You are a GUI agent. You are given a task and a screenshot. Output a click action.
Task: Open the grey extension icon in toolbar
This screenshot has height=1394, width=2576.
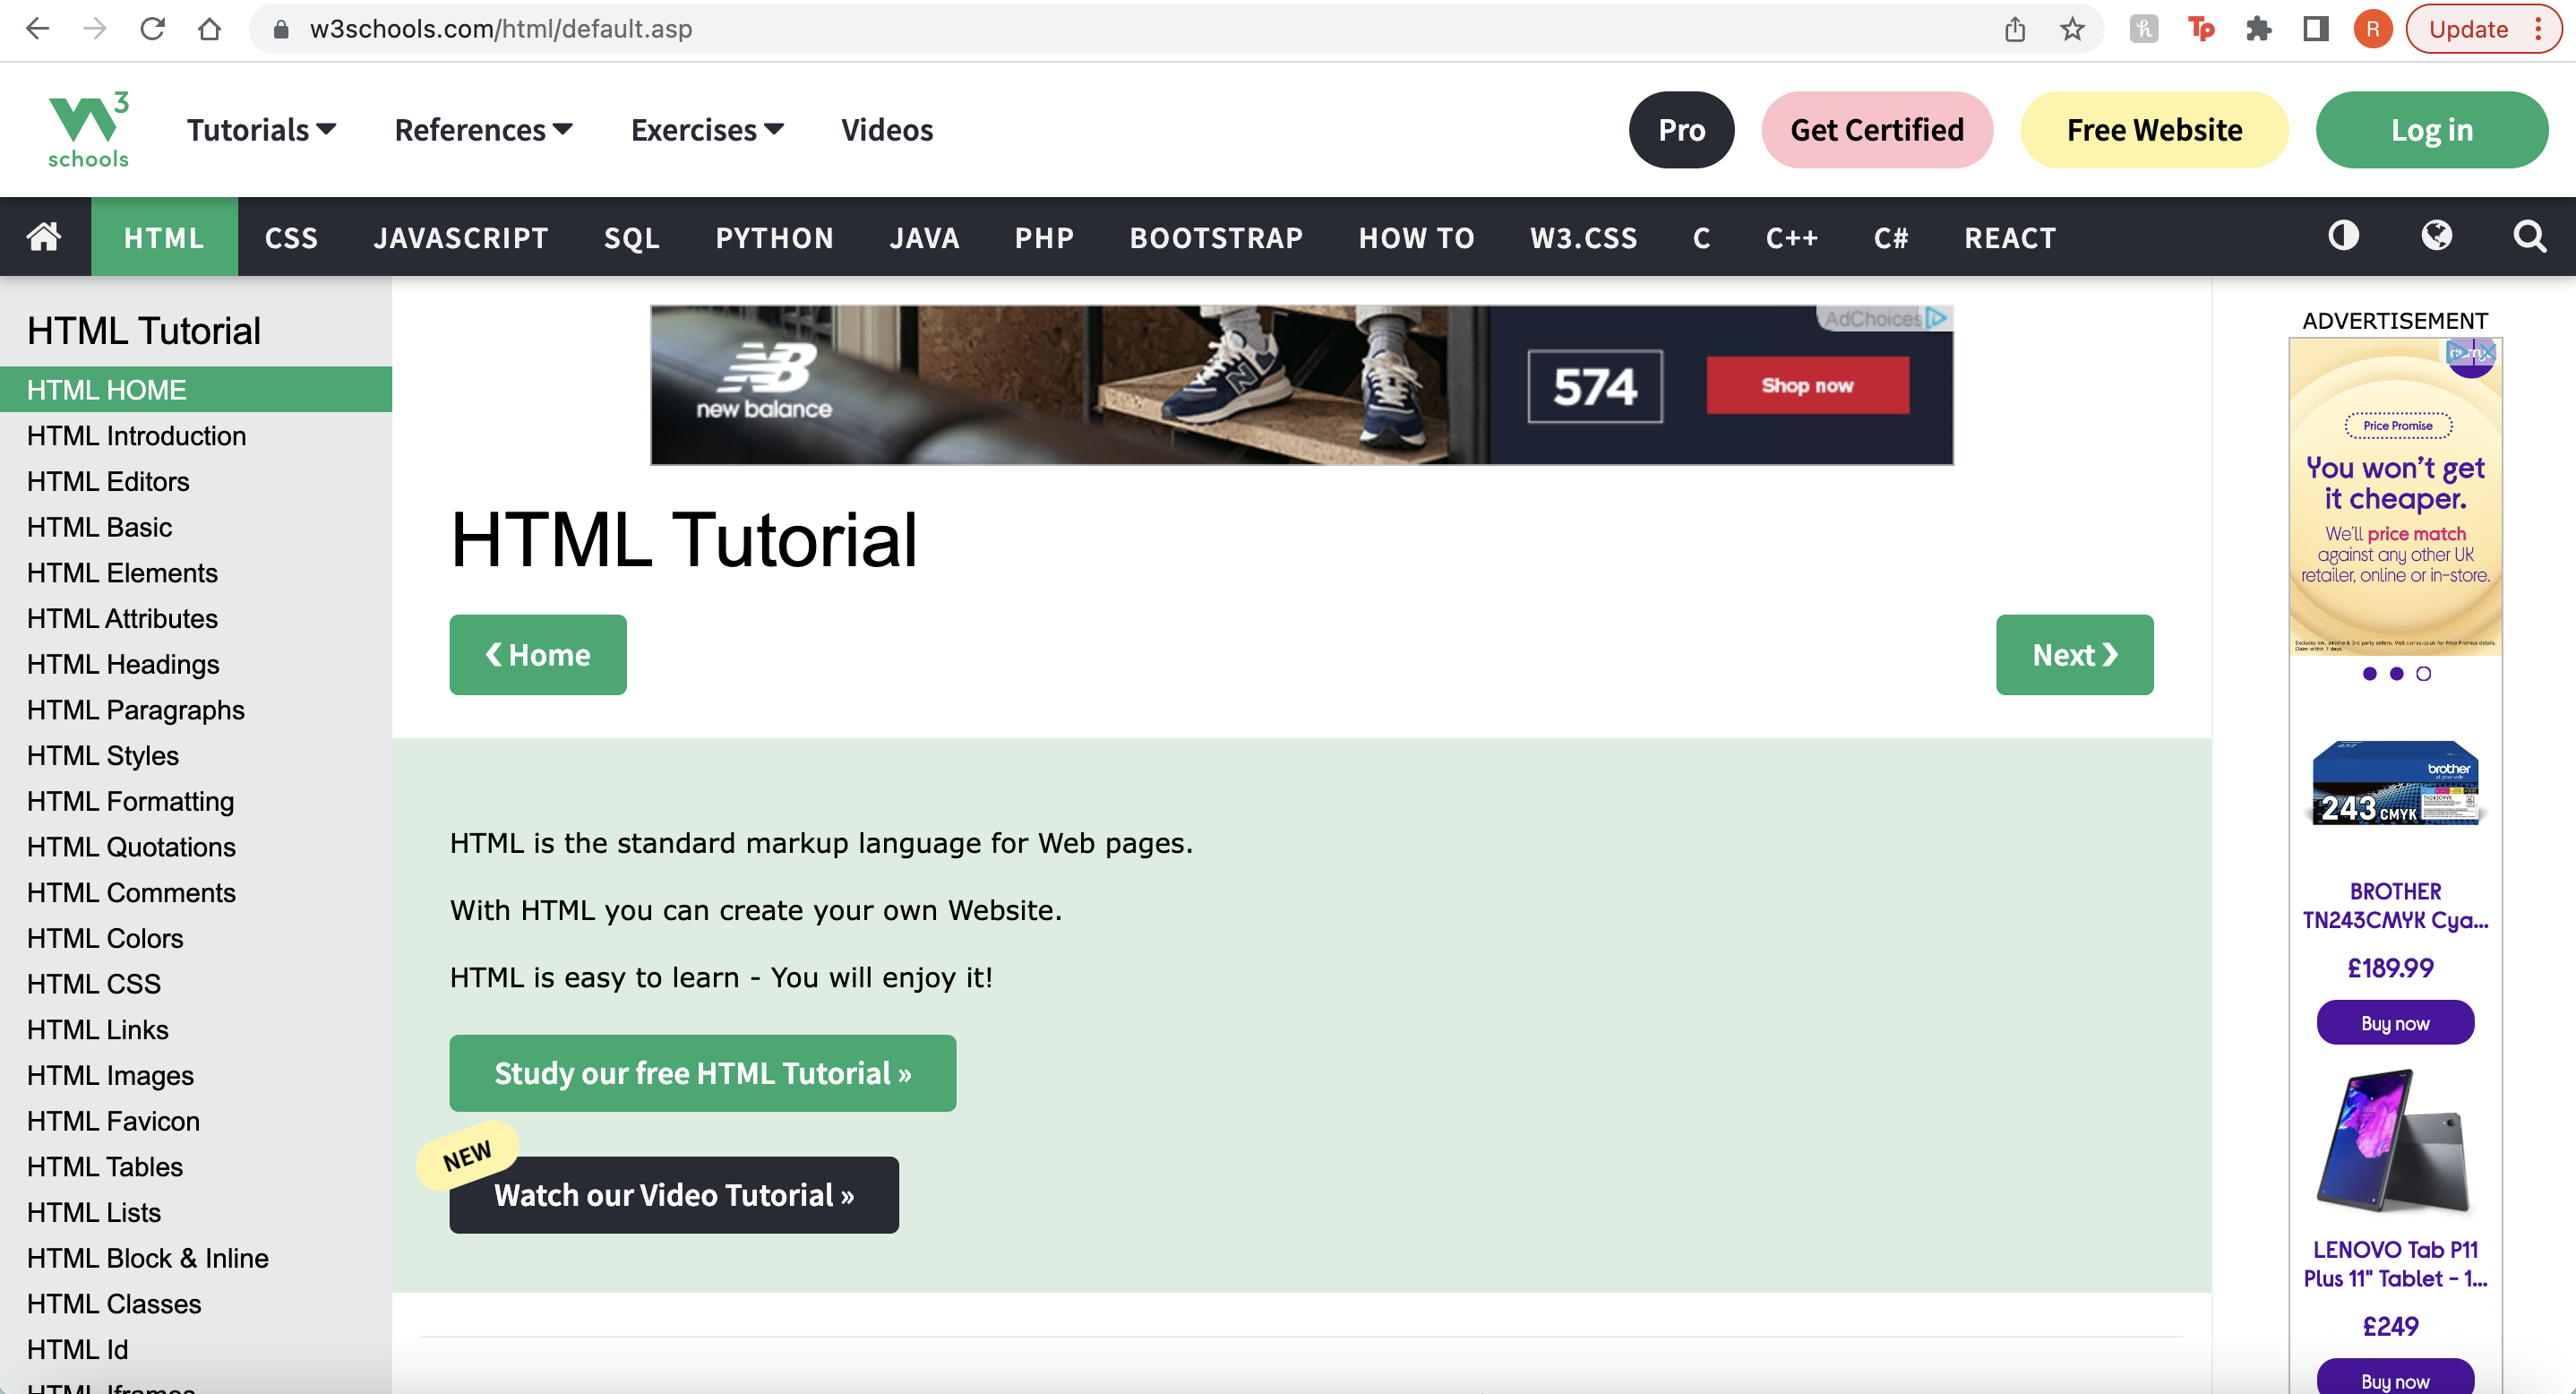[2143, 29]
